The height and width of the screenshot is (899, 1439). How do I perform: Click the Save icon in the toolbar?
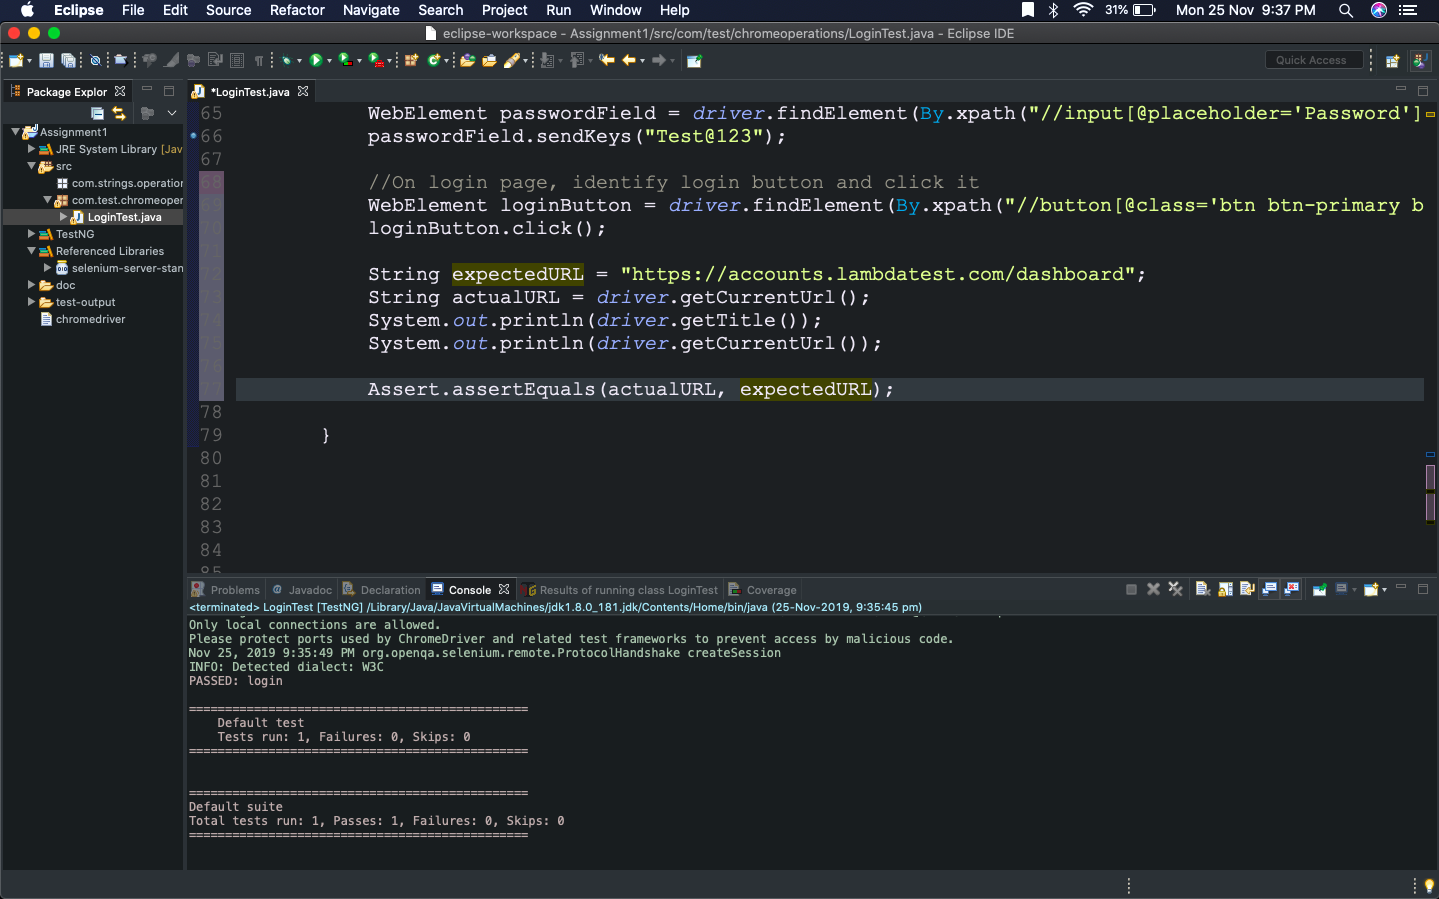point(46,61)
